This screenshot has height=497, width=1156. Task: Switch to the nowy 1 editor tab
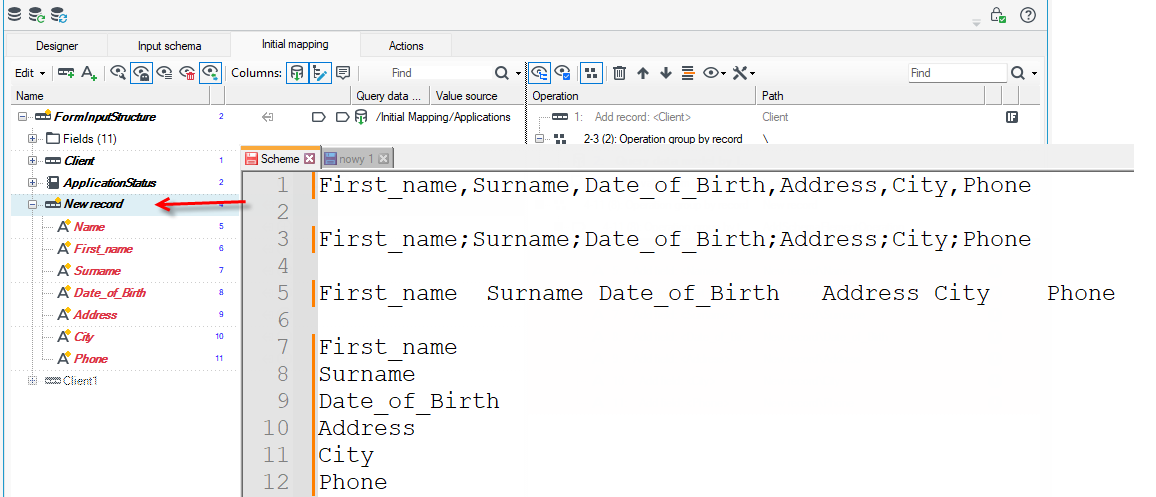pyautogui.click(x=358, y=159)
